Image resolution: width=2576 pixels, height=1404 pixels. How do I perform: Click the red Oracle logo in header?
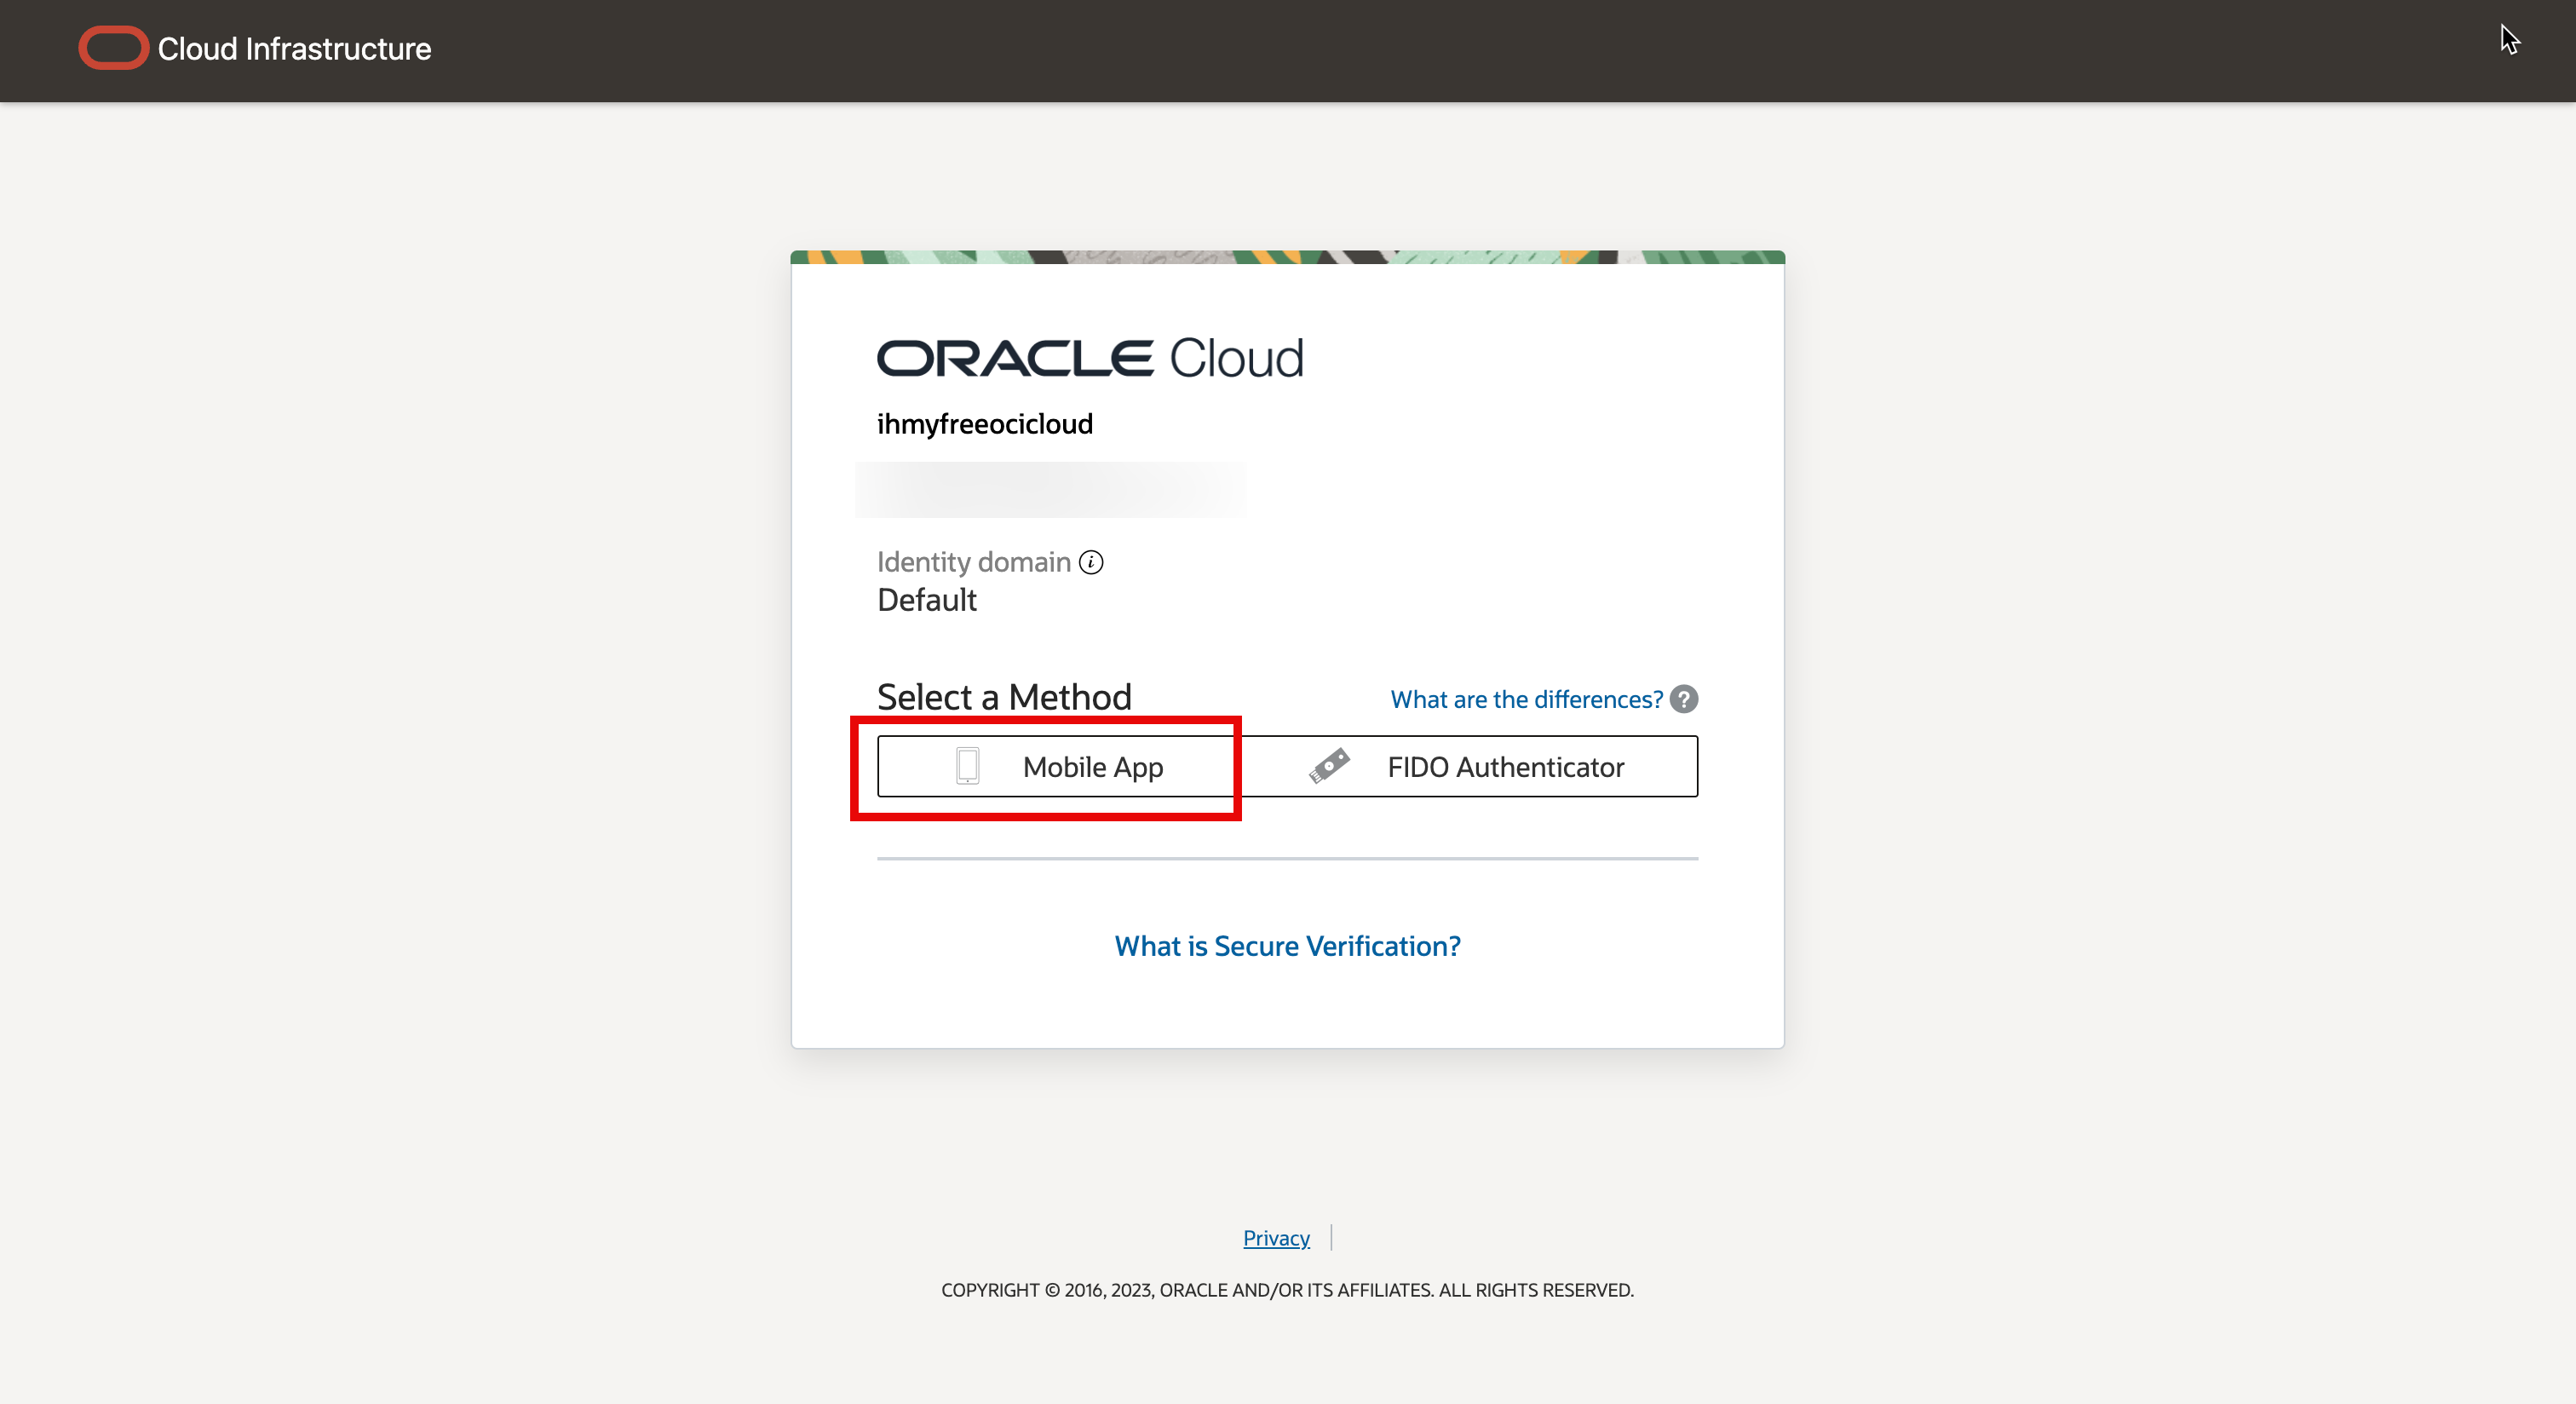point(113,48)
